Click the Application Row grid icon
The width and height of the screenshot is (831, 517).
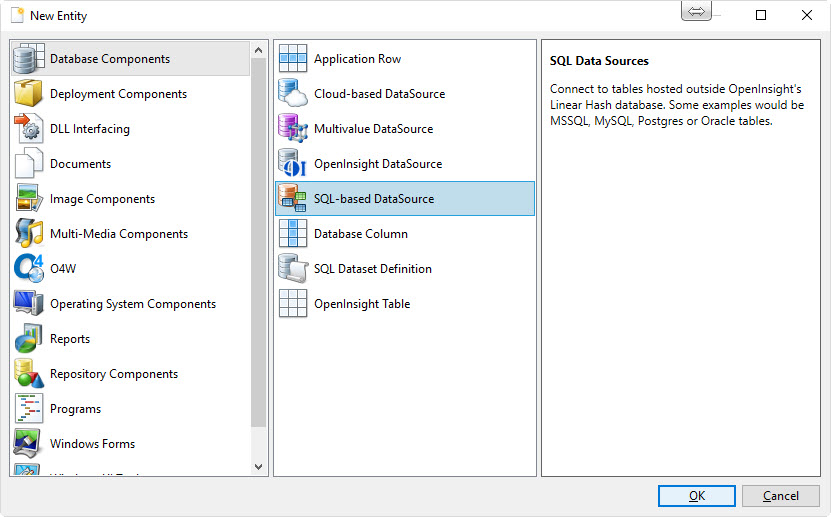coord(293,58)
